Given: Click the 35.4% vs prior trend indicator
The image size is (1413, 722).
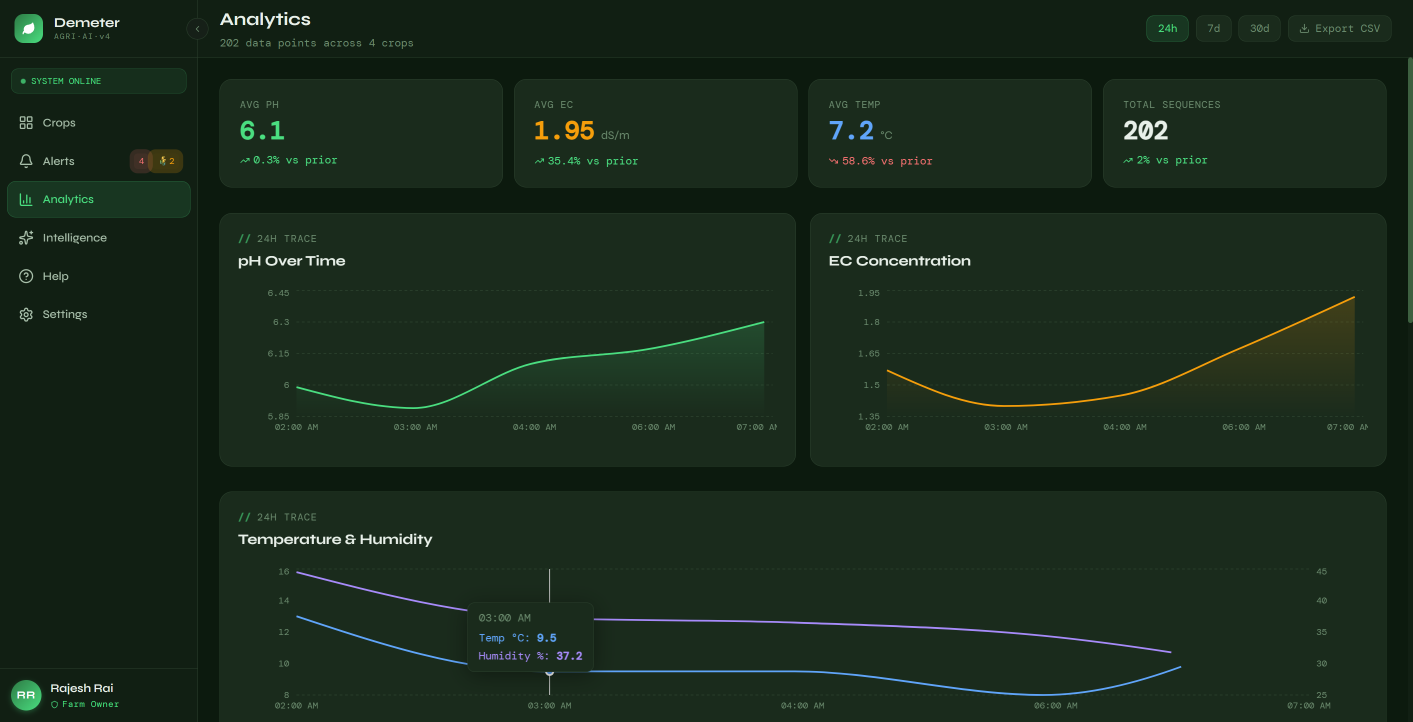Looking at the screenshot, I should pyautogui.click(x=586, y=161).
